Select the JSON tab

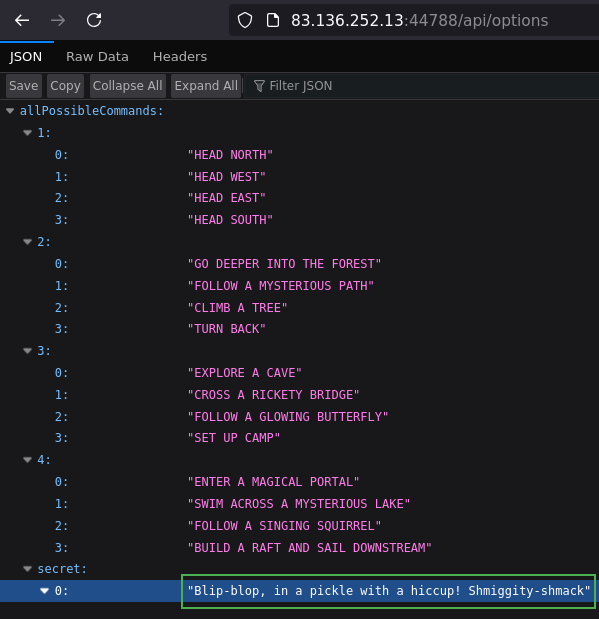click(x=26, y=56)
